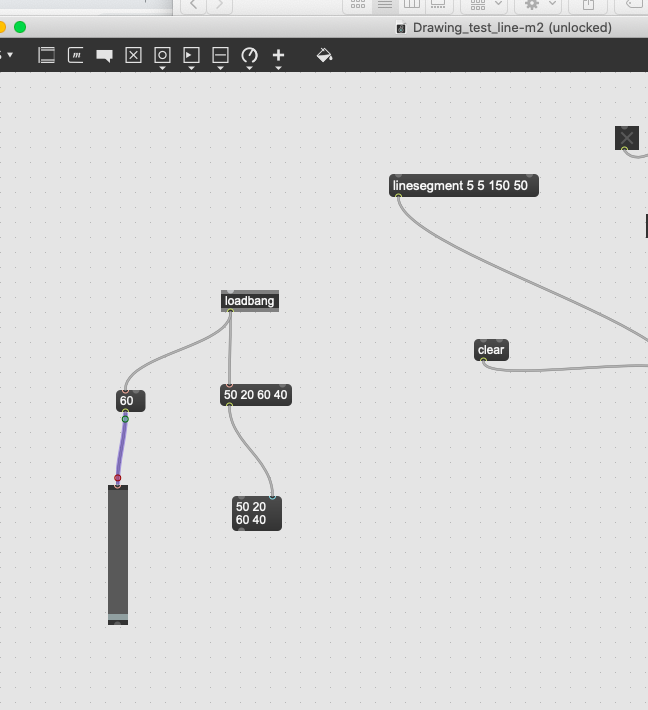Switch Finder window to gallery view

click(438, 5)
